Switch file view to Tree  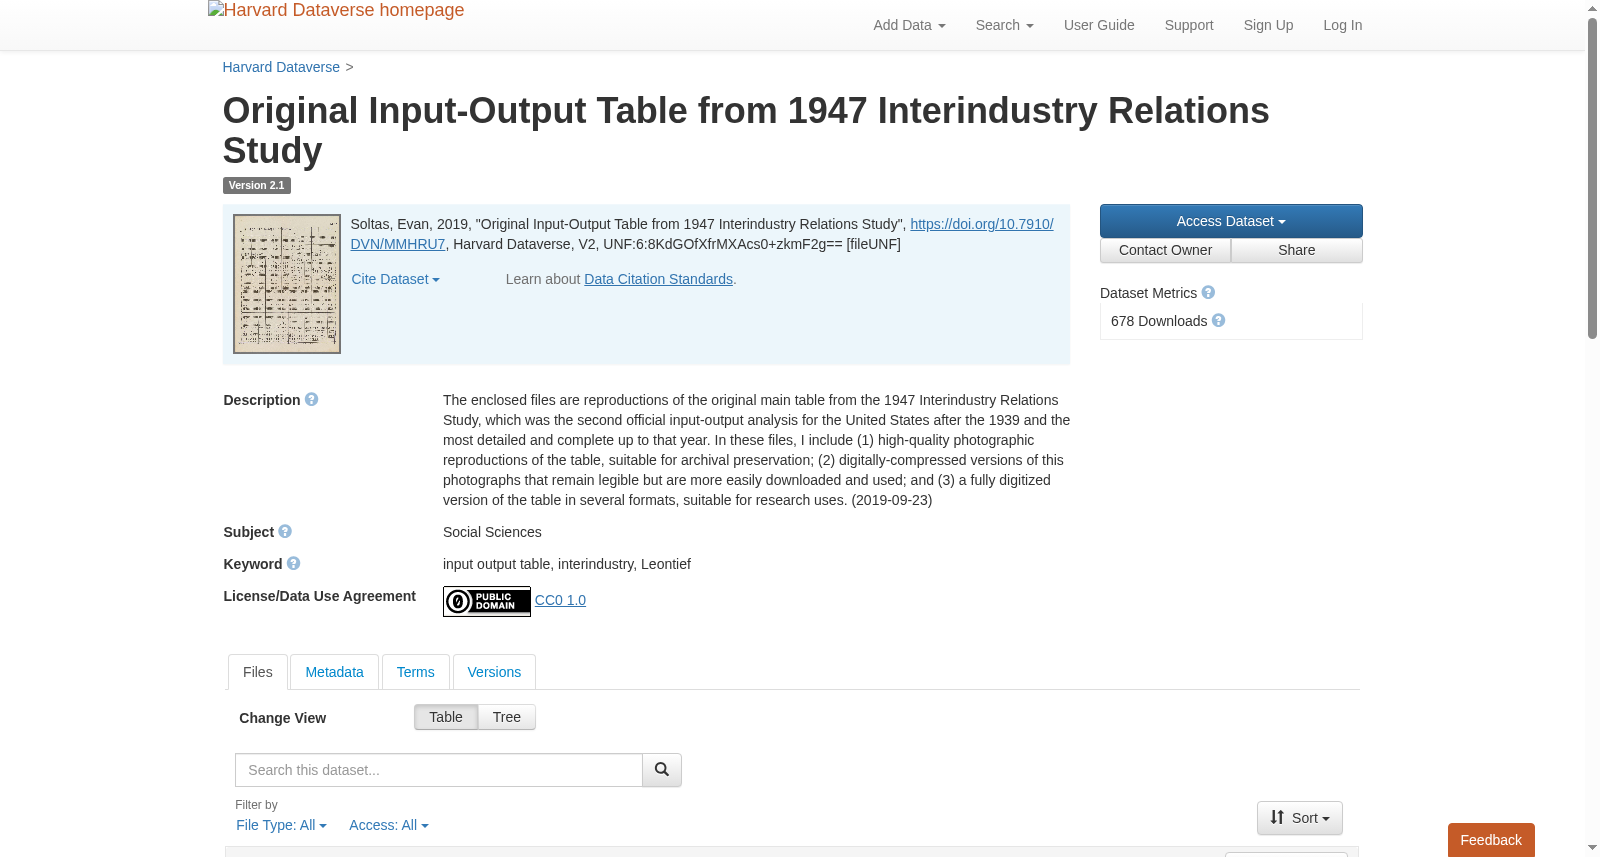pos(507,717)
